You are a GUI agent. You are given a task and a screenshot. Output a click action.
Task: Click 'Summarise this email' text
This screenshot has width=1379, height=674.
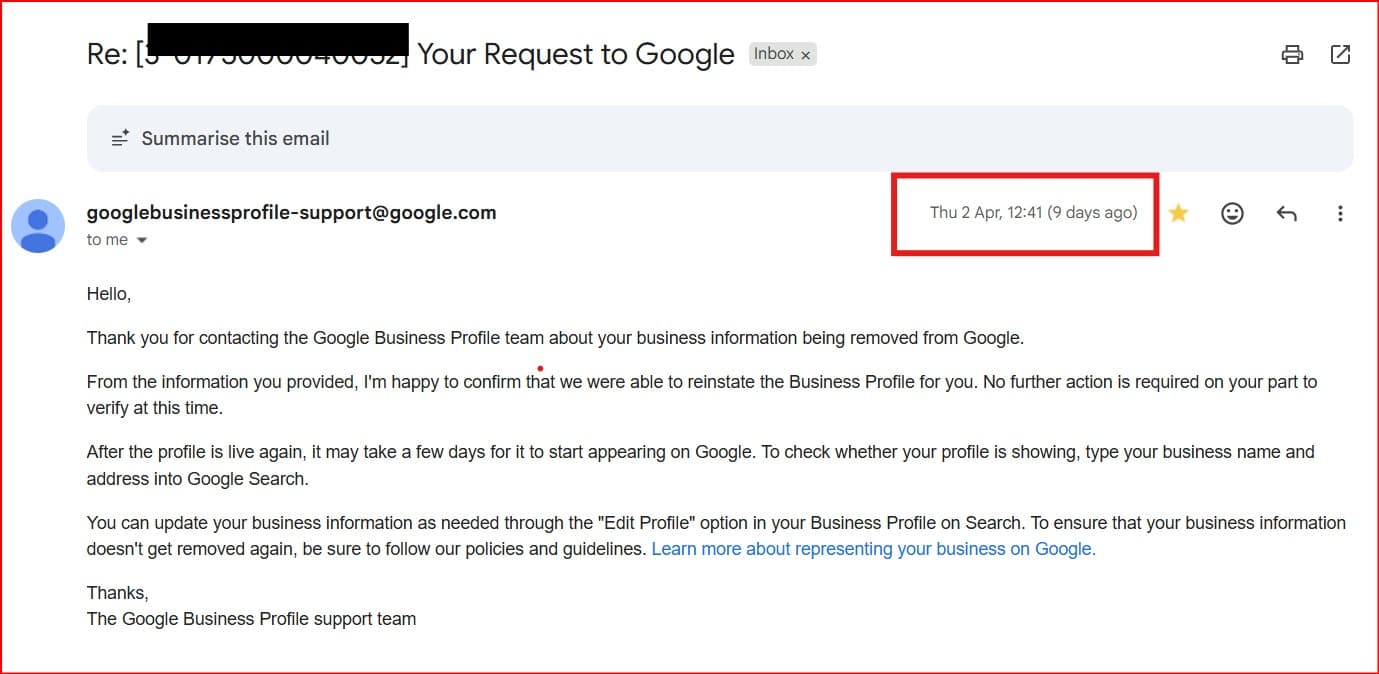click(x=235, y=139)
